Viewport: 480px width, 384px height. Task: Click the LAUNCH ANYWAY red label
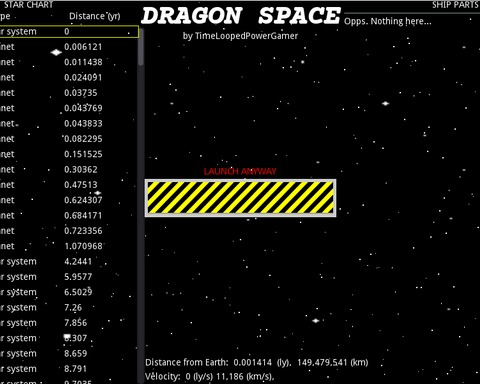(240, 171)
